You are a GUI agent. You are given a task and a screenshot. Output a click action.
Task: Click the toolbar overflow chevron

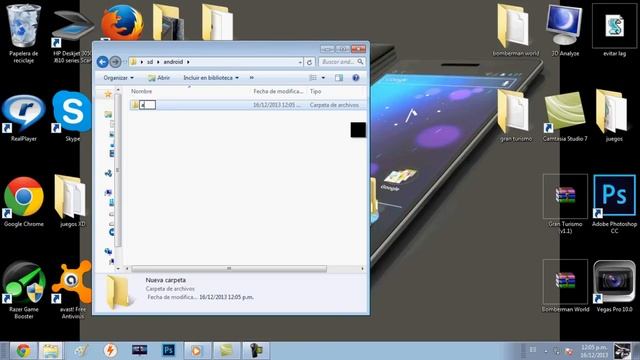(251, 78)
